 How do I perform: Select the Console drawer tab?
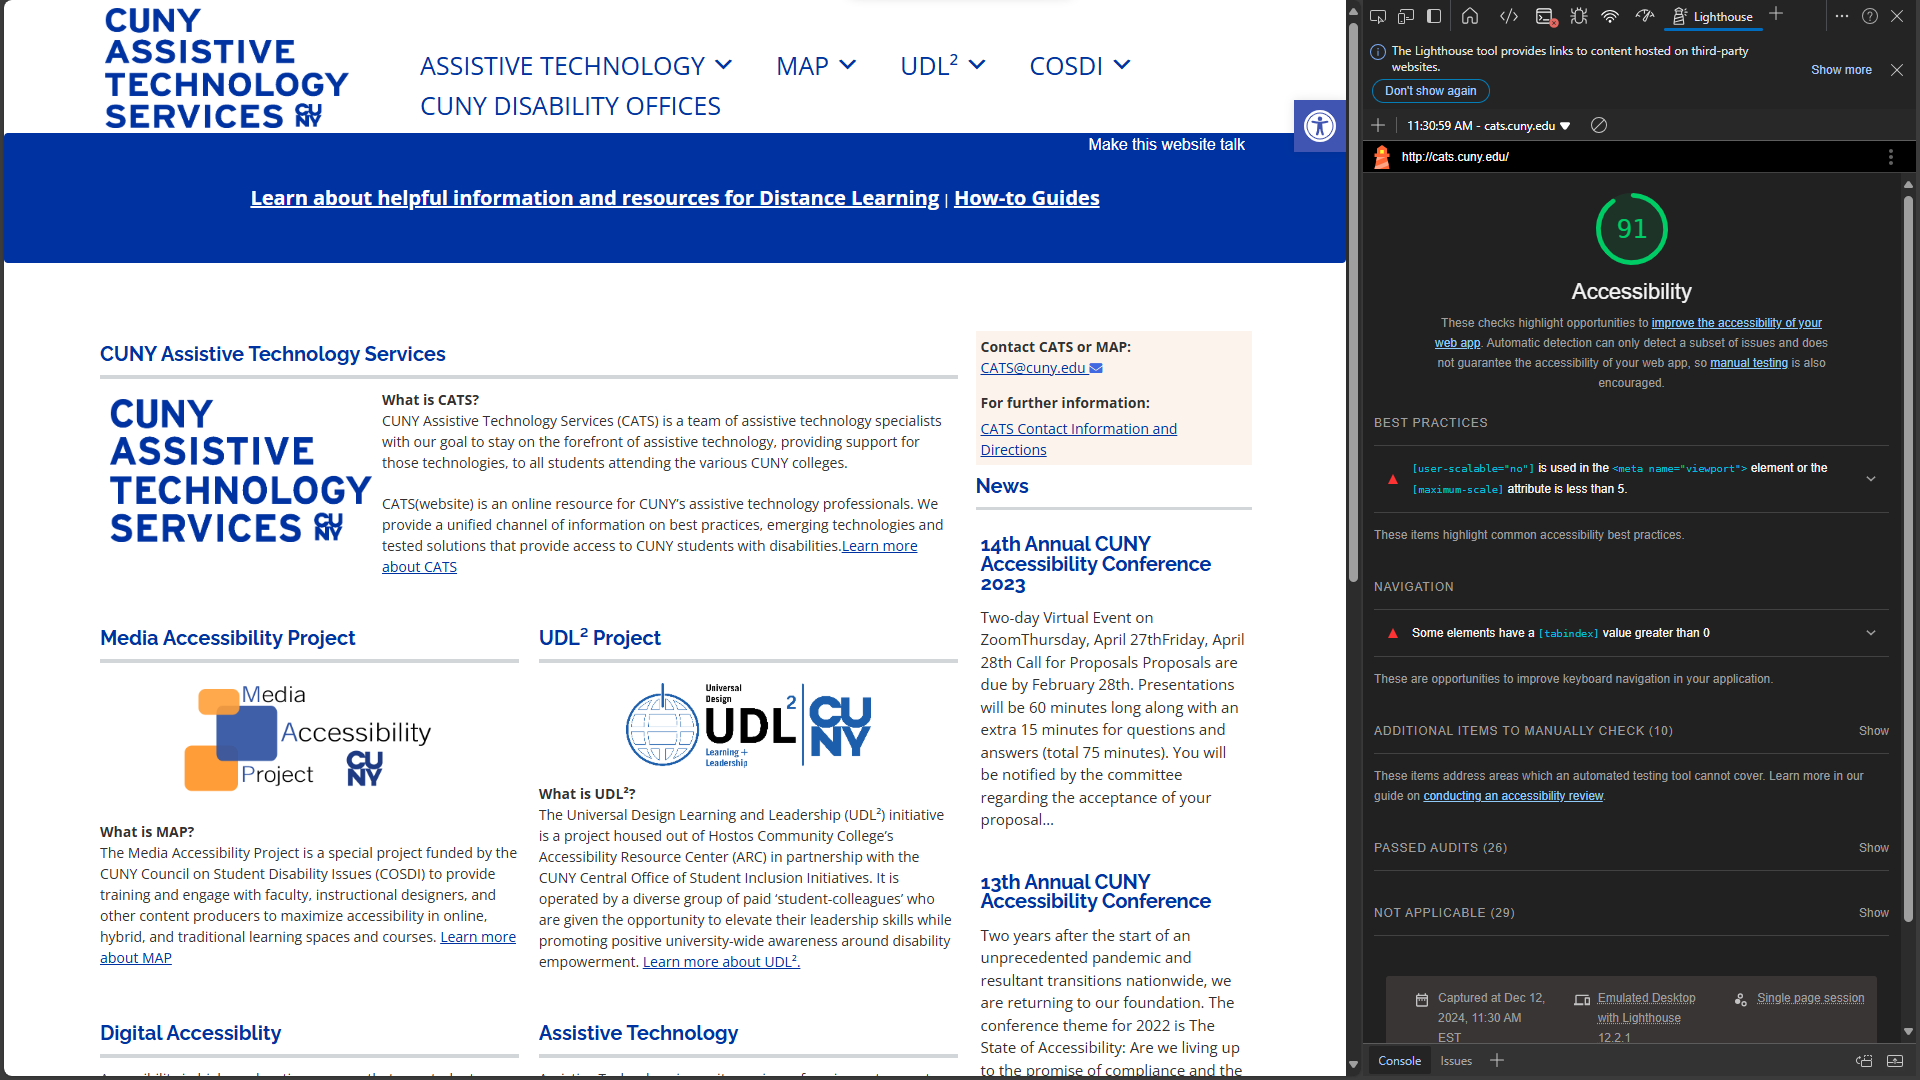1399,1061
